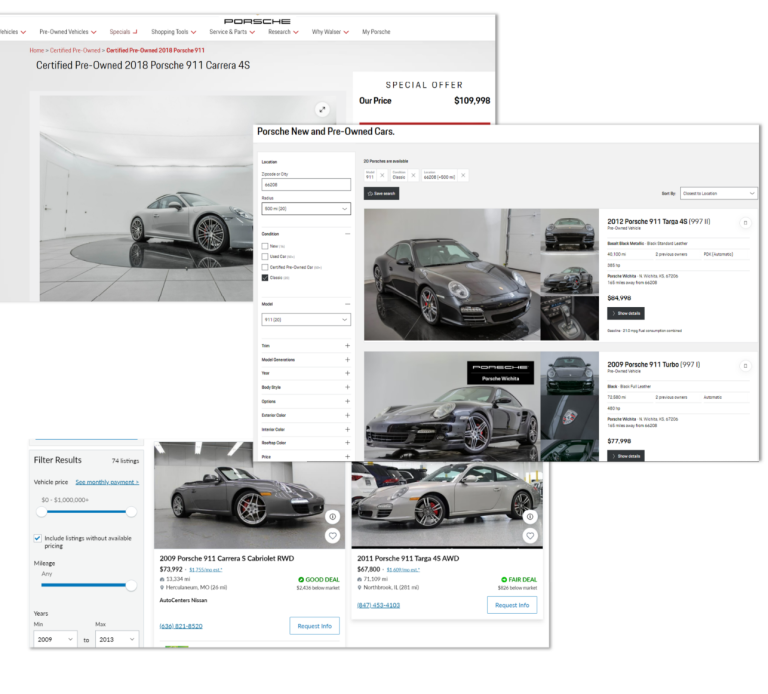Click the Porsche wordmark logo in header
768x694 pixels.
coord(257,22)
